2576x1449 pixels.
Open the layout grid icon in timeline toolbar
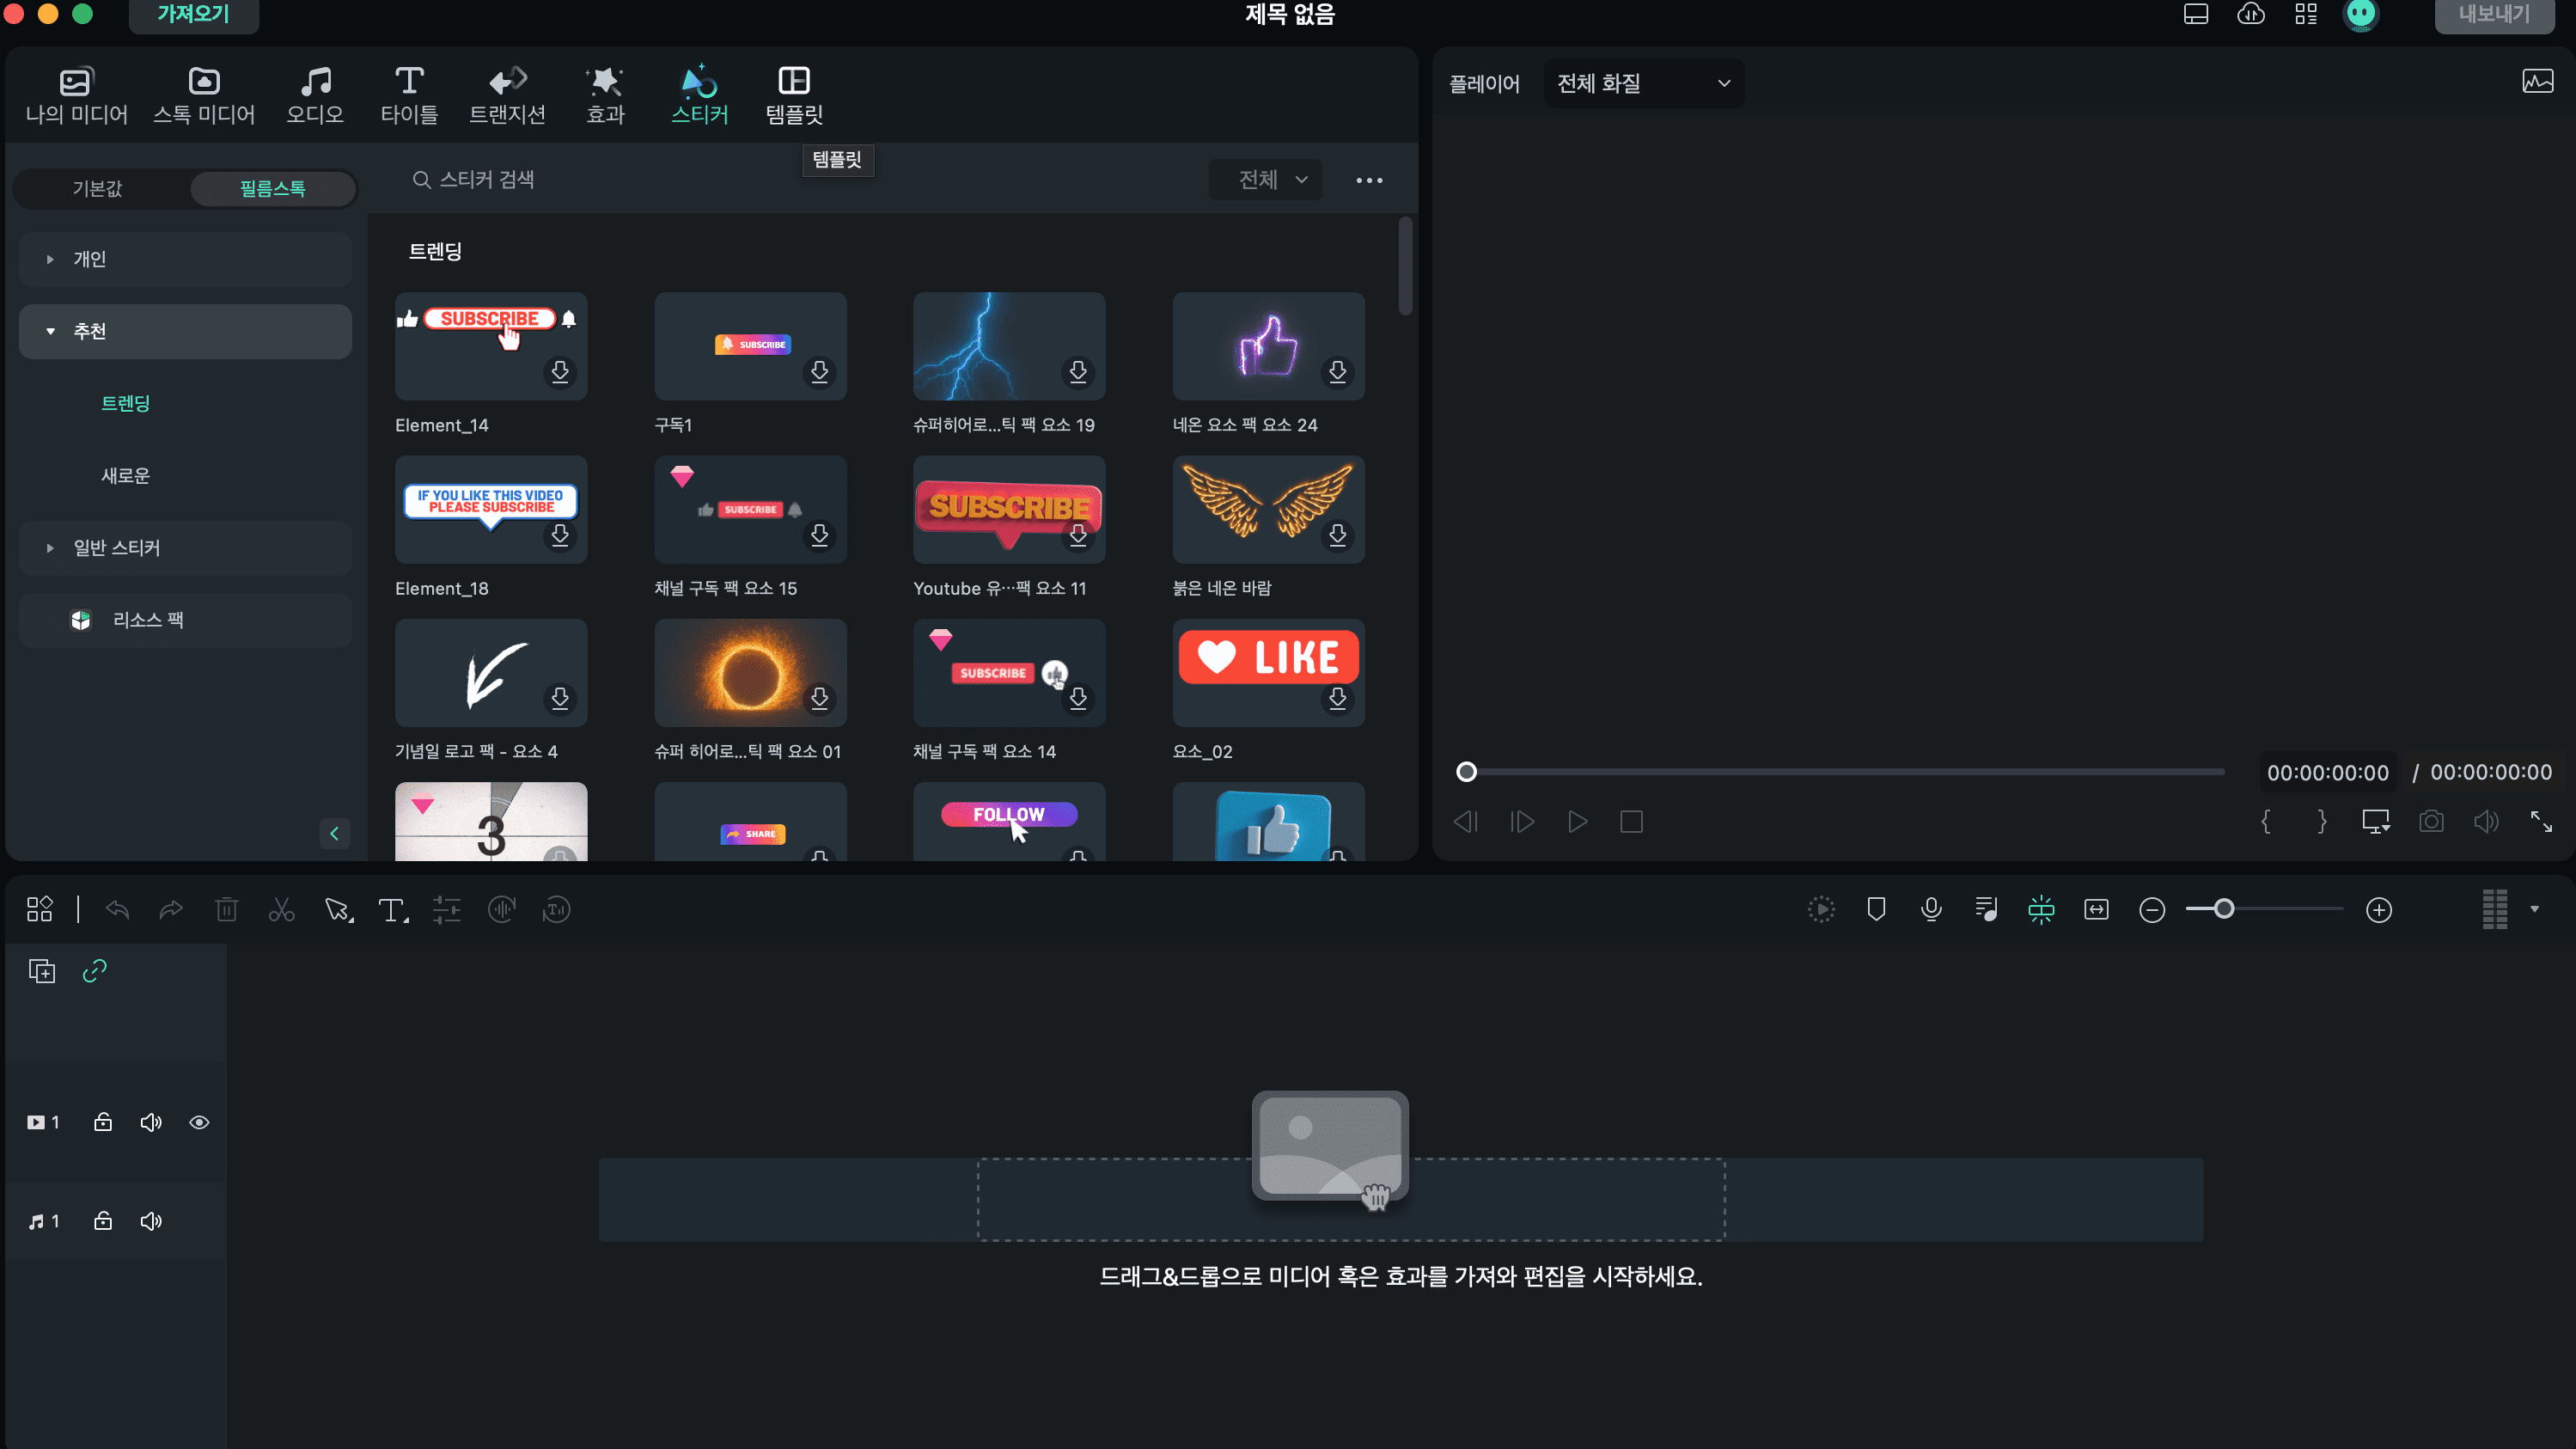(x=40, y=909)
